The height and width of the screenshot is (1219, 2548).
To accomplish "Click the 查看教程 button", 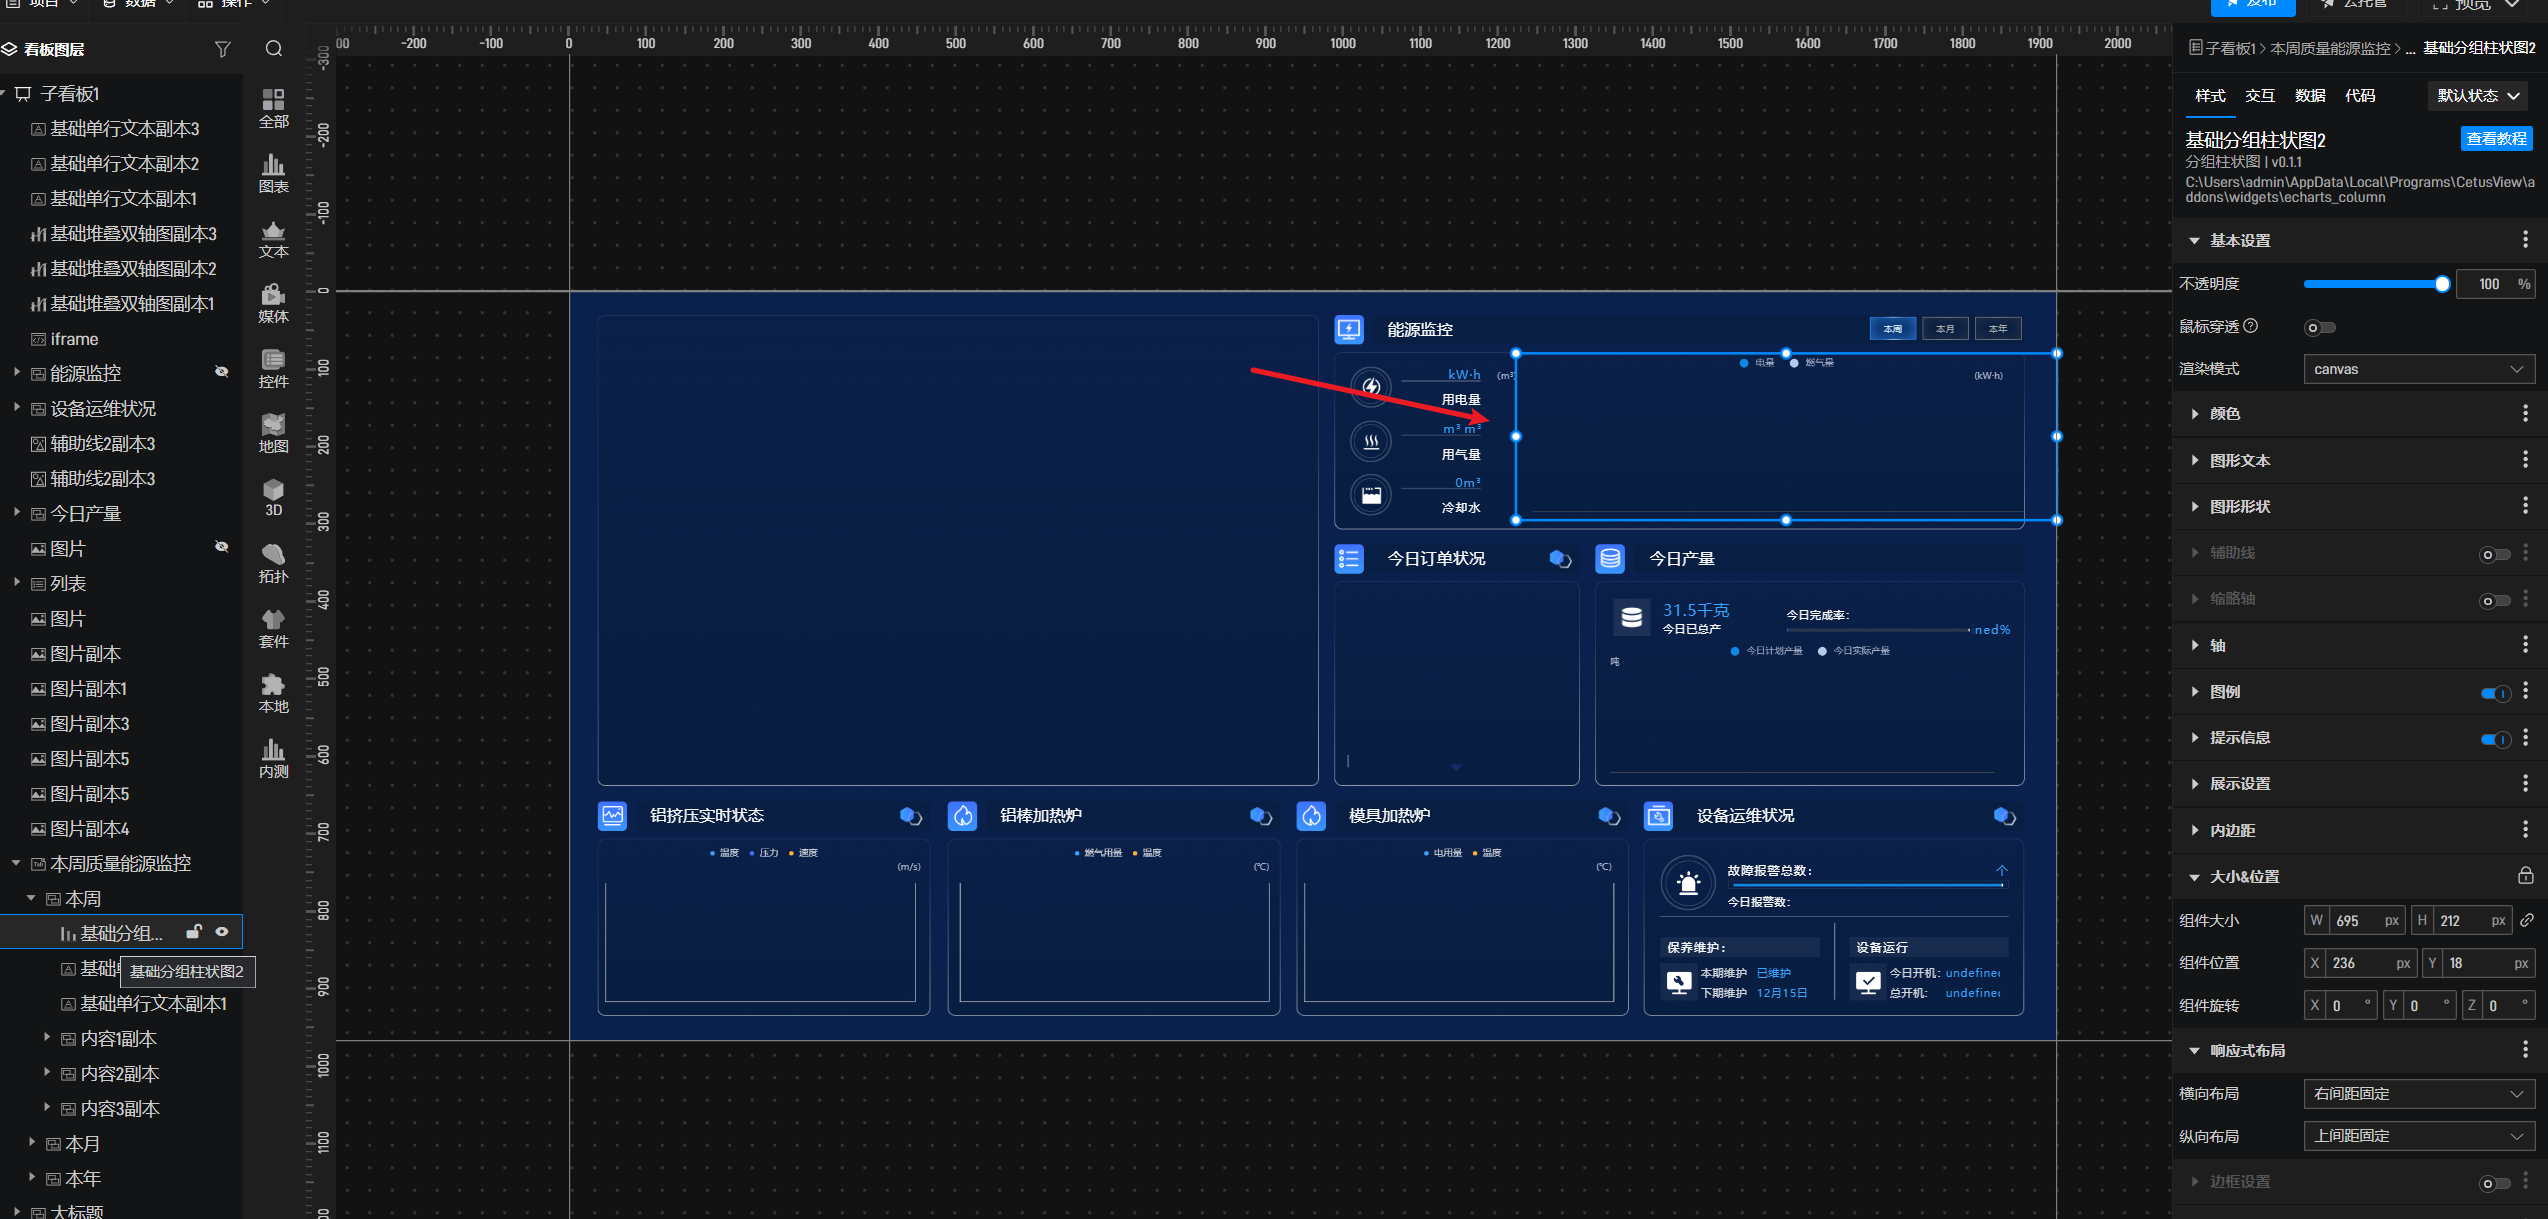I will click(x=2496, y=139).
